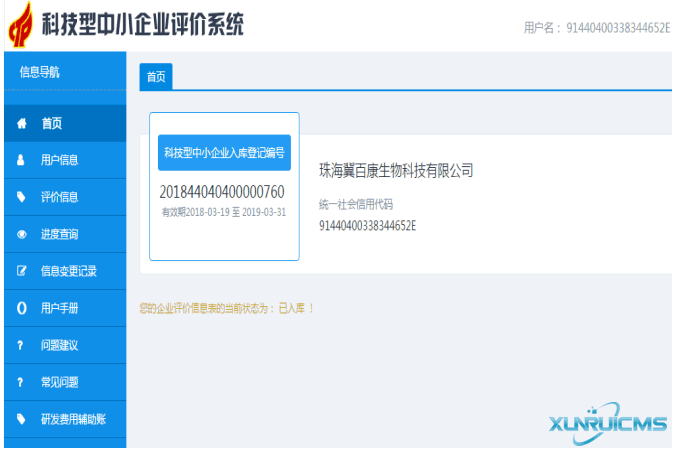This screenshot has height=449, width=673.
Task: Select the 信息变更记录 menu item
Action: [x=68, y=271]
